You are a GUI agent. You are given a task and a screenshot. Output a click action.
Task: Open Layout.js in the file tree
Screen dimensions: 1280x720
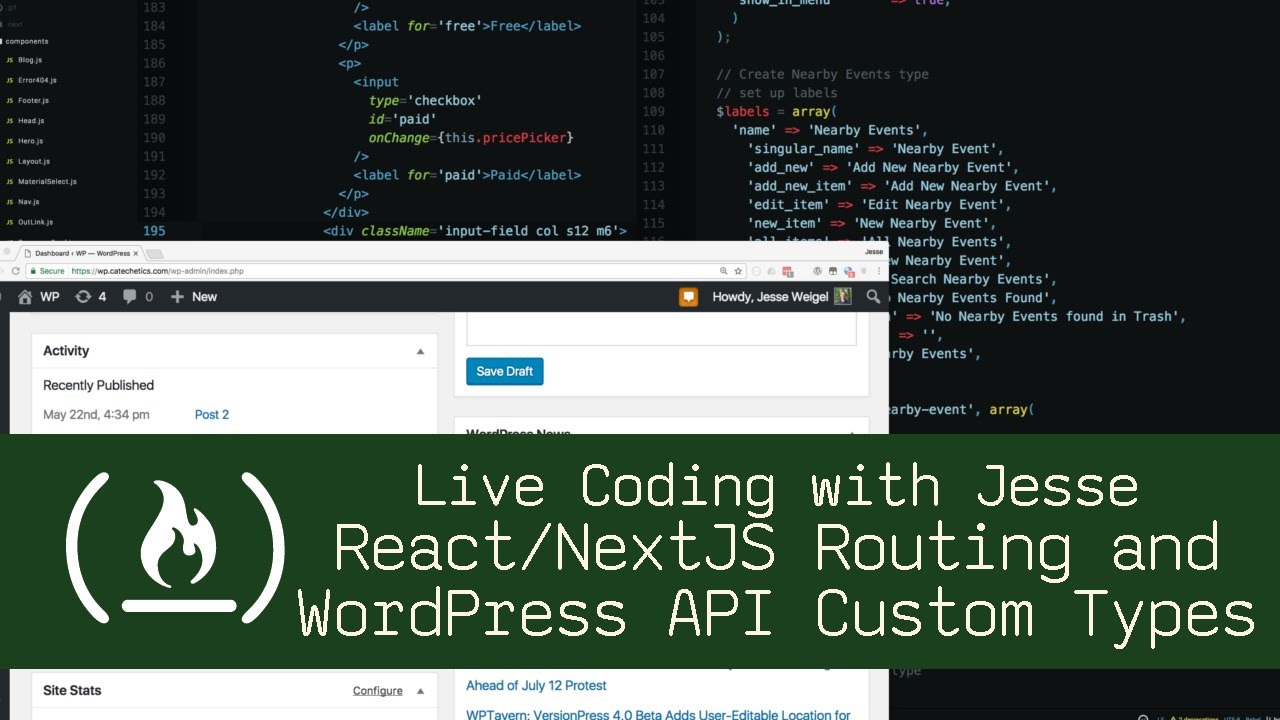pos(33,161)
